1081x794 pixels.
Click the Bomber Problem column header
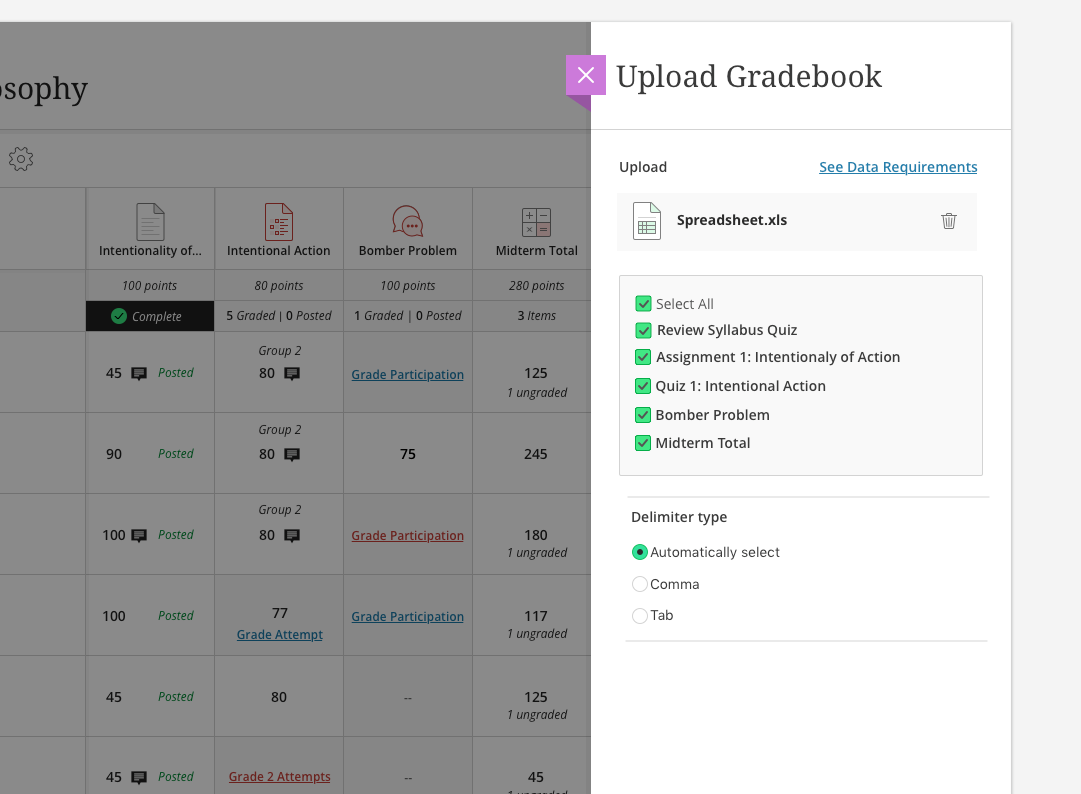coord(407,230)
